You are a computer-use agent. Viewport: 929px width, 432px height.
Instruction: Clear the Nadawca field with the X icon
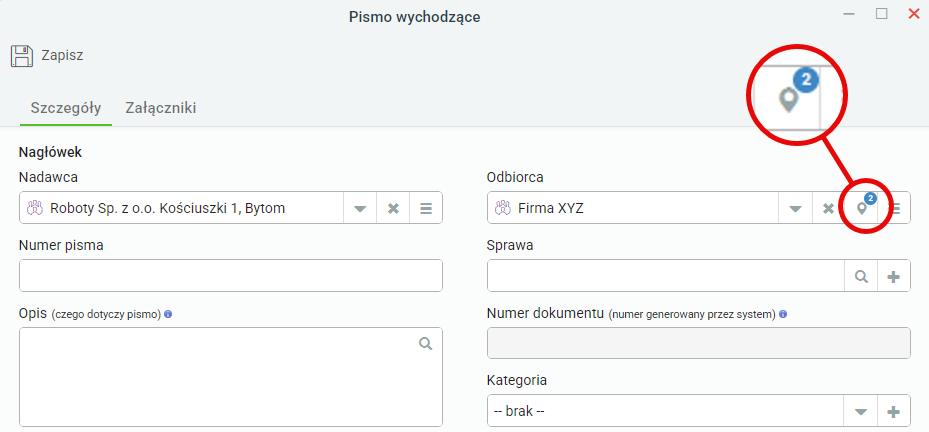coord(393,209)
